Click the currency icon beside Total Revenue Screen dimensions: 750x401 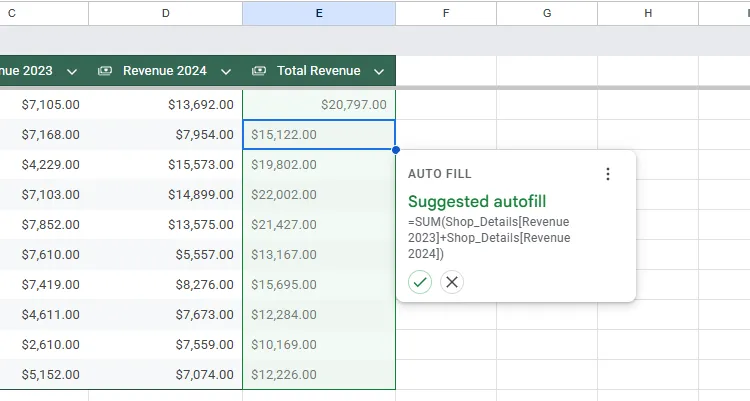(x=259, y=71)
